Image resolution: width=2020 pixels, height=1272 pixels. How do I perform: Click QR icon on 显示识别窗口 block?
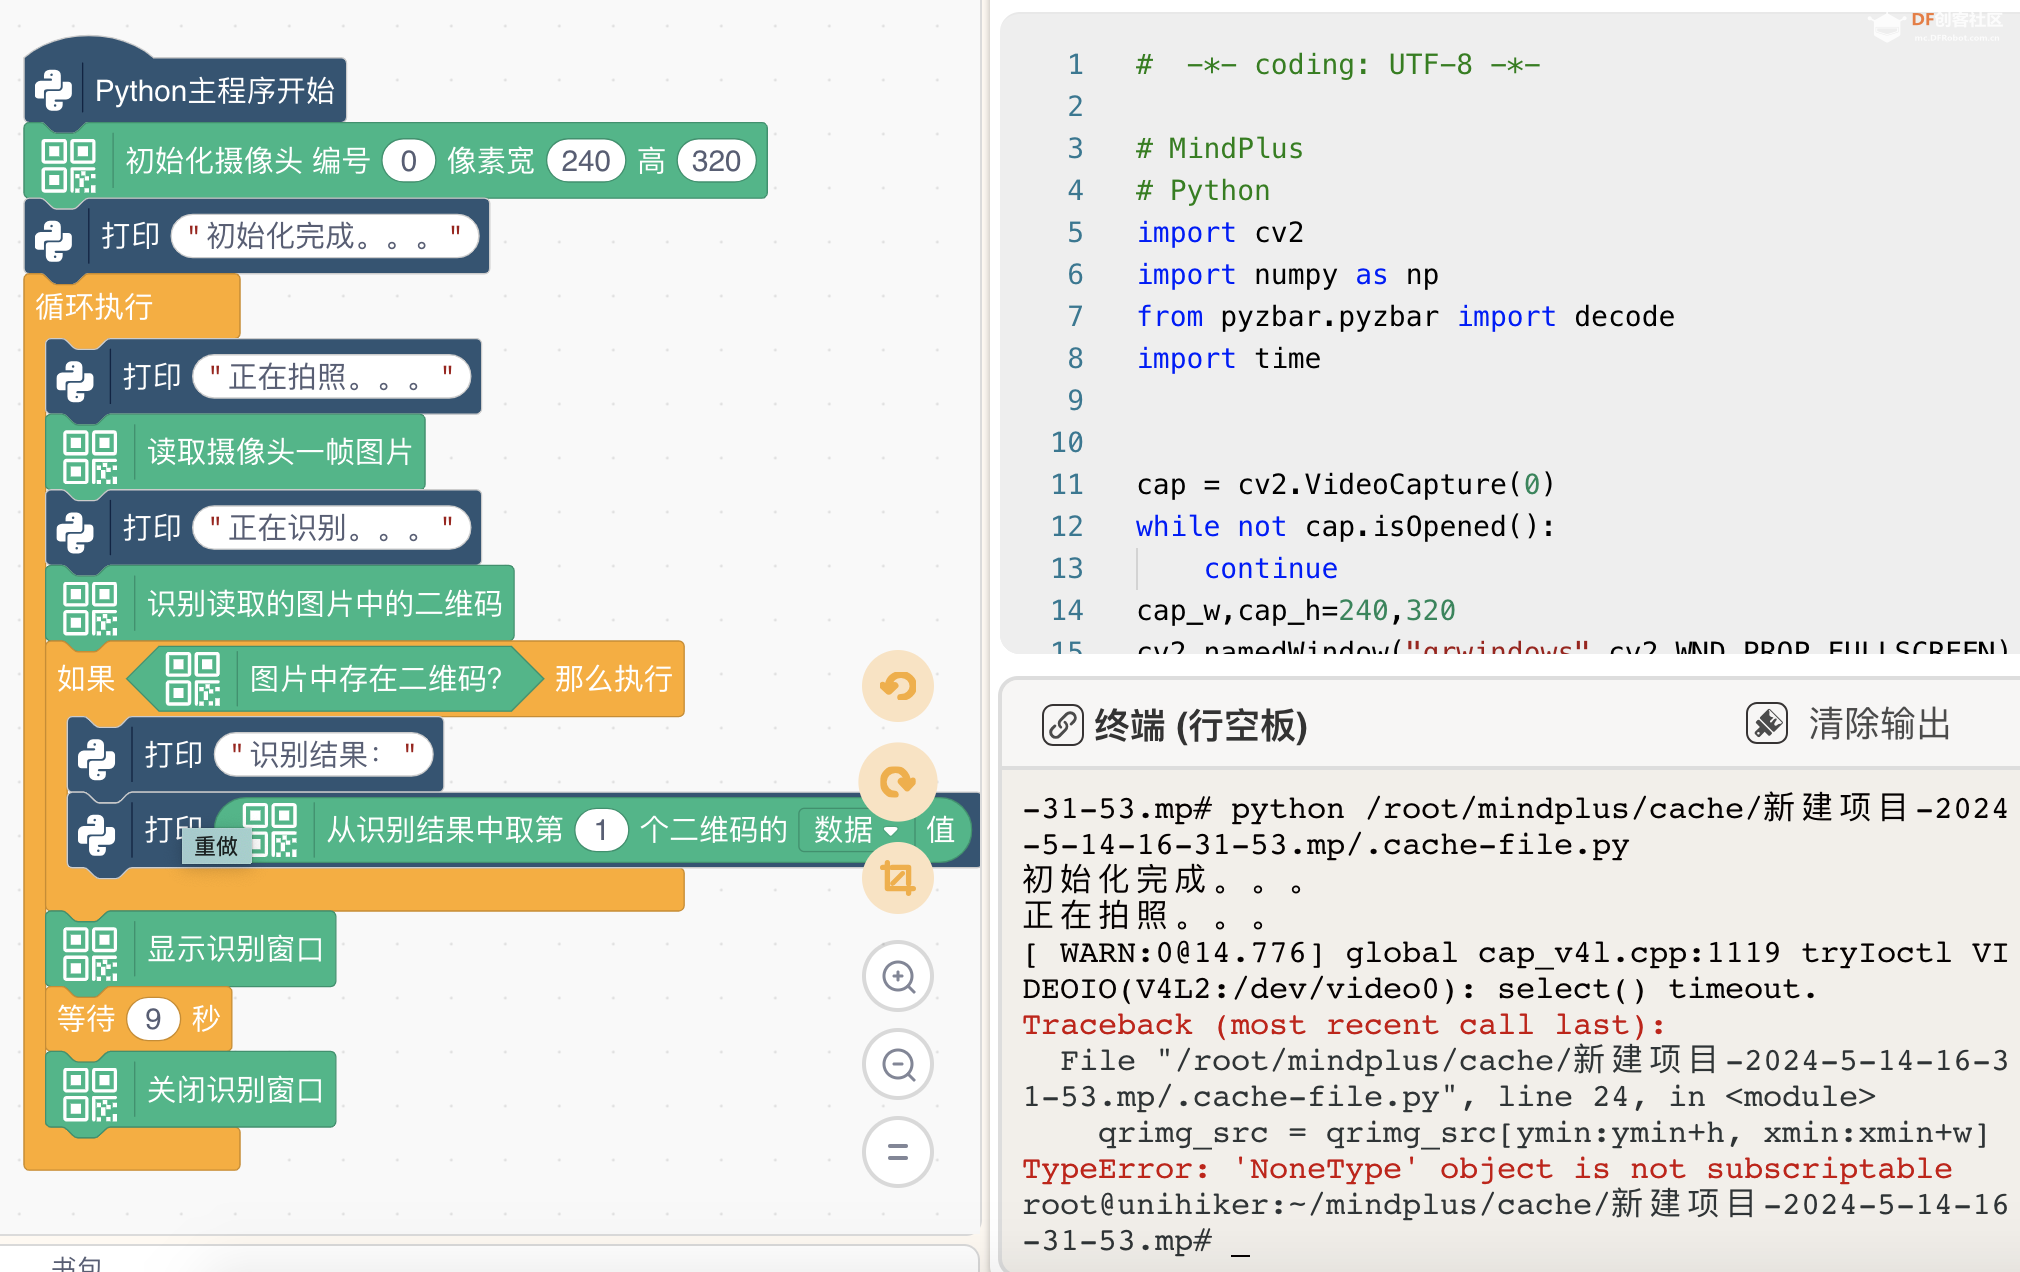pos(91,953)
